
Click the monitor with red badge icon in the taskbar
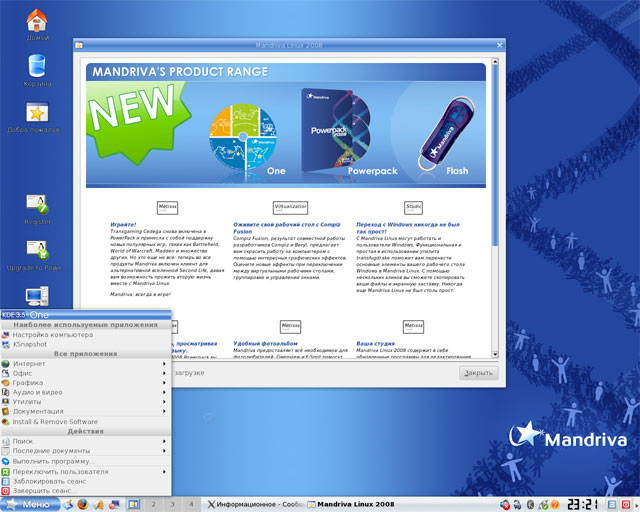tap(114, 505)
